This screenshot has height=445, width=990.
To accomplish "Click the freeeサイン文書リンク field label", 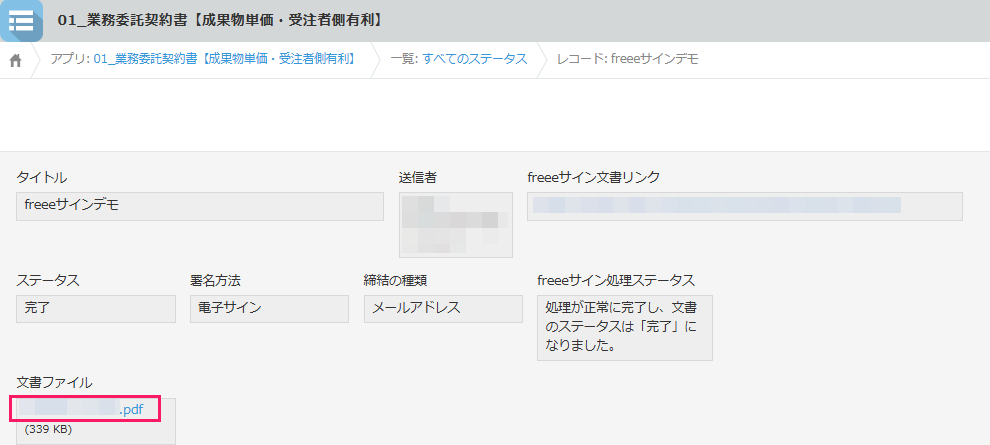I will point(593,178).
